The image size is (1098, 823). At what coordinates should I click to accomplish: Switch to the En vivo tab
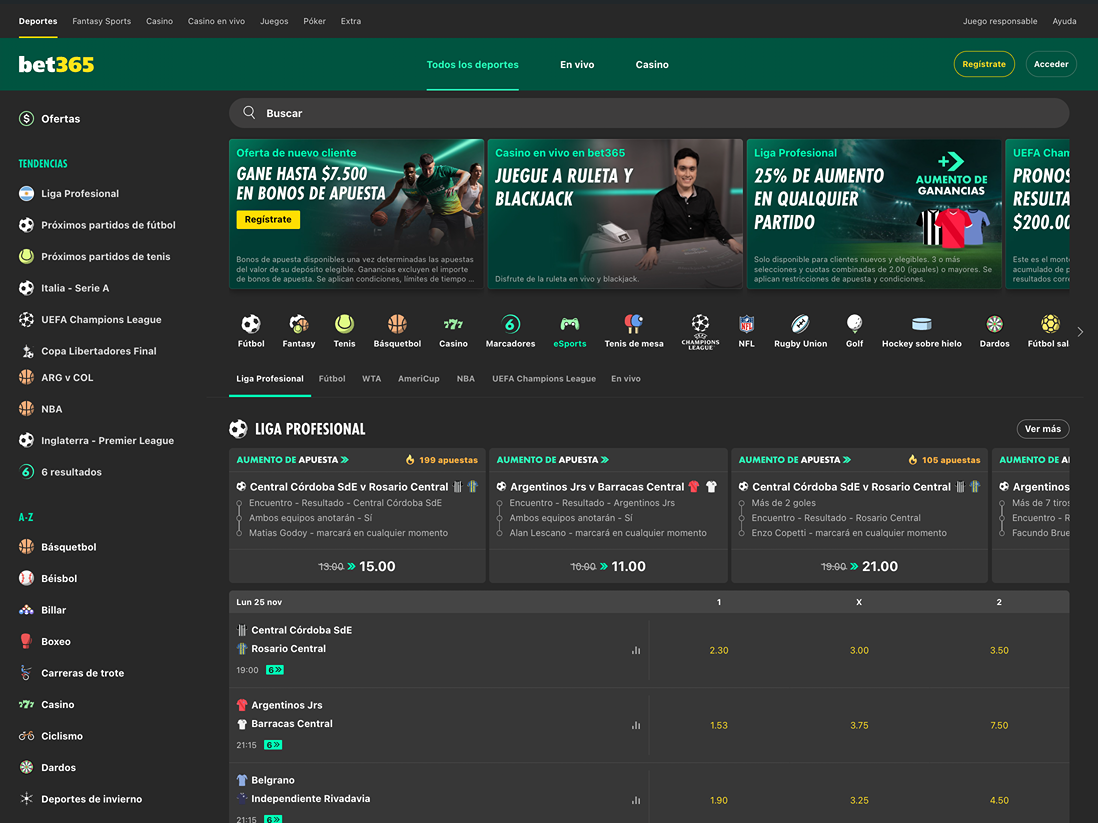[x=577, y=64]
